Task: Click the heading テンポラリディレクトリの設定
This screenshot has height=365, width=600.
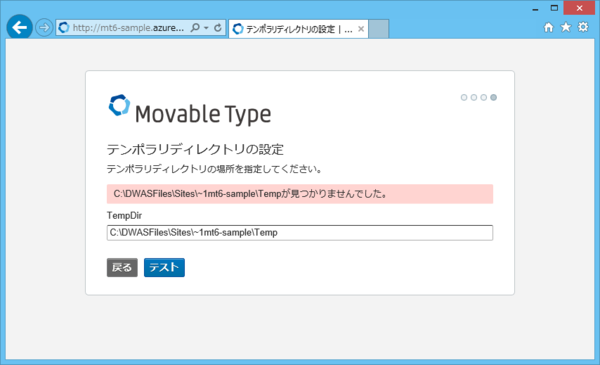Action: click(195, 149)
